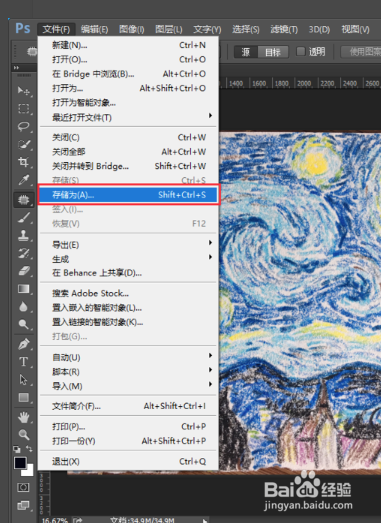The image size is (381, 523).
Task: Choose 存储为(A)... menu item
Action: (128, 194)
